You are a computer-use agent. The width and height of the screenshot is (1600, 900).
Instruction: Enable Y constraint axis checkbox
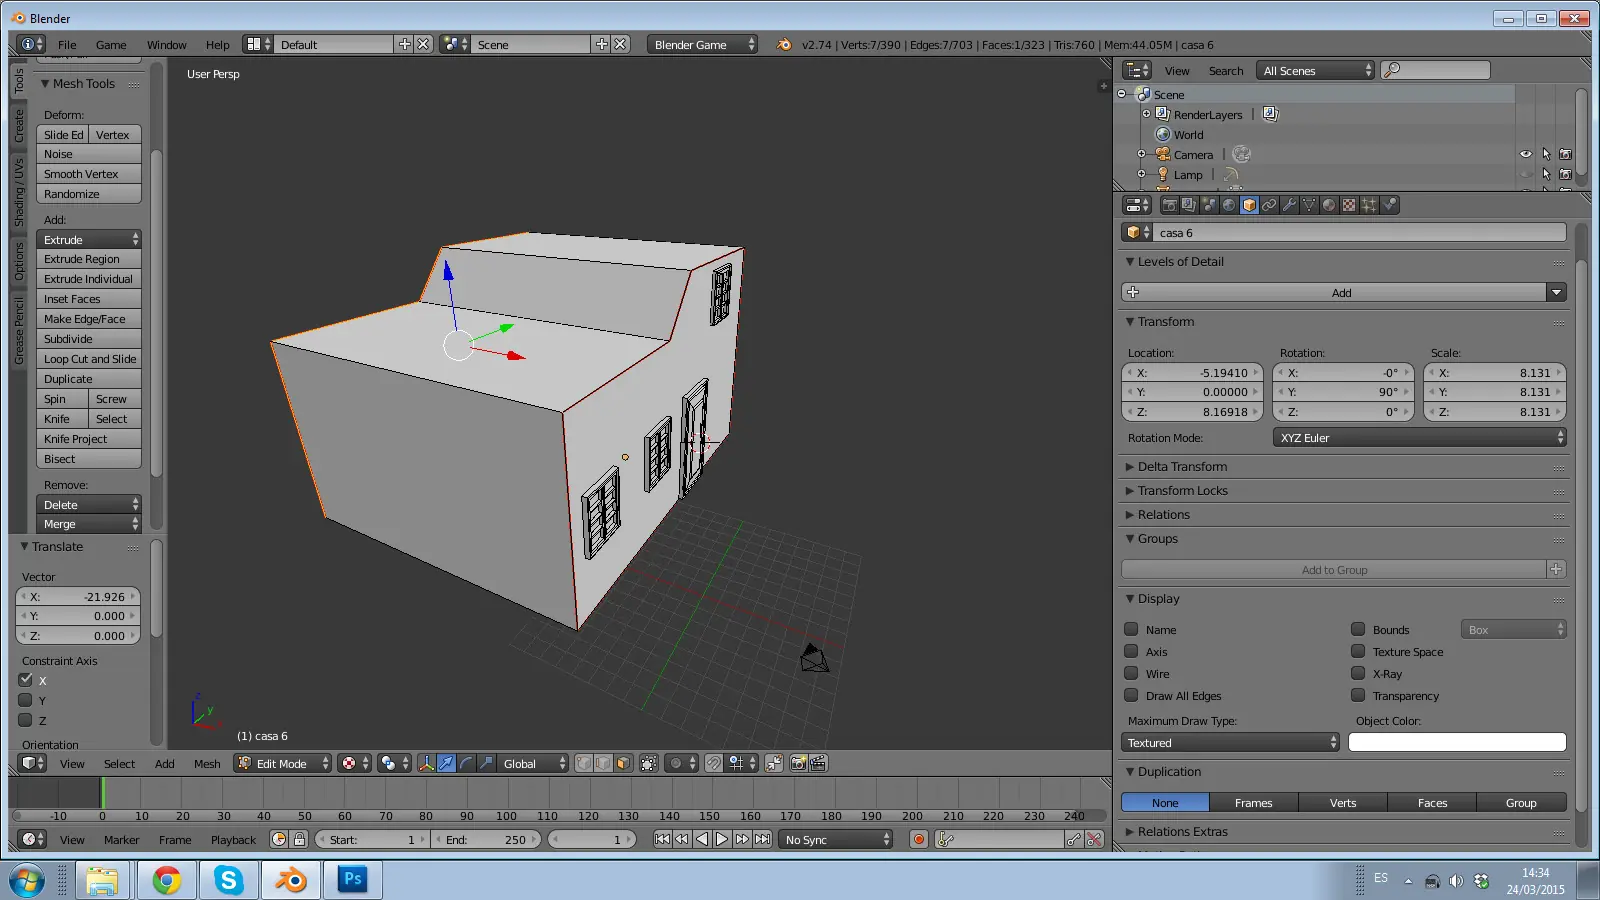coord(26,700)
